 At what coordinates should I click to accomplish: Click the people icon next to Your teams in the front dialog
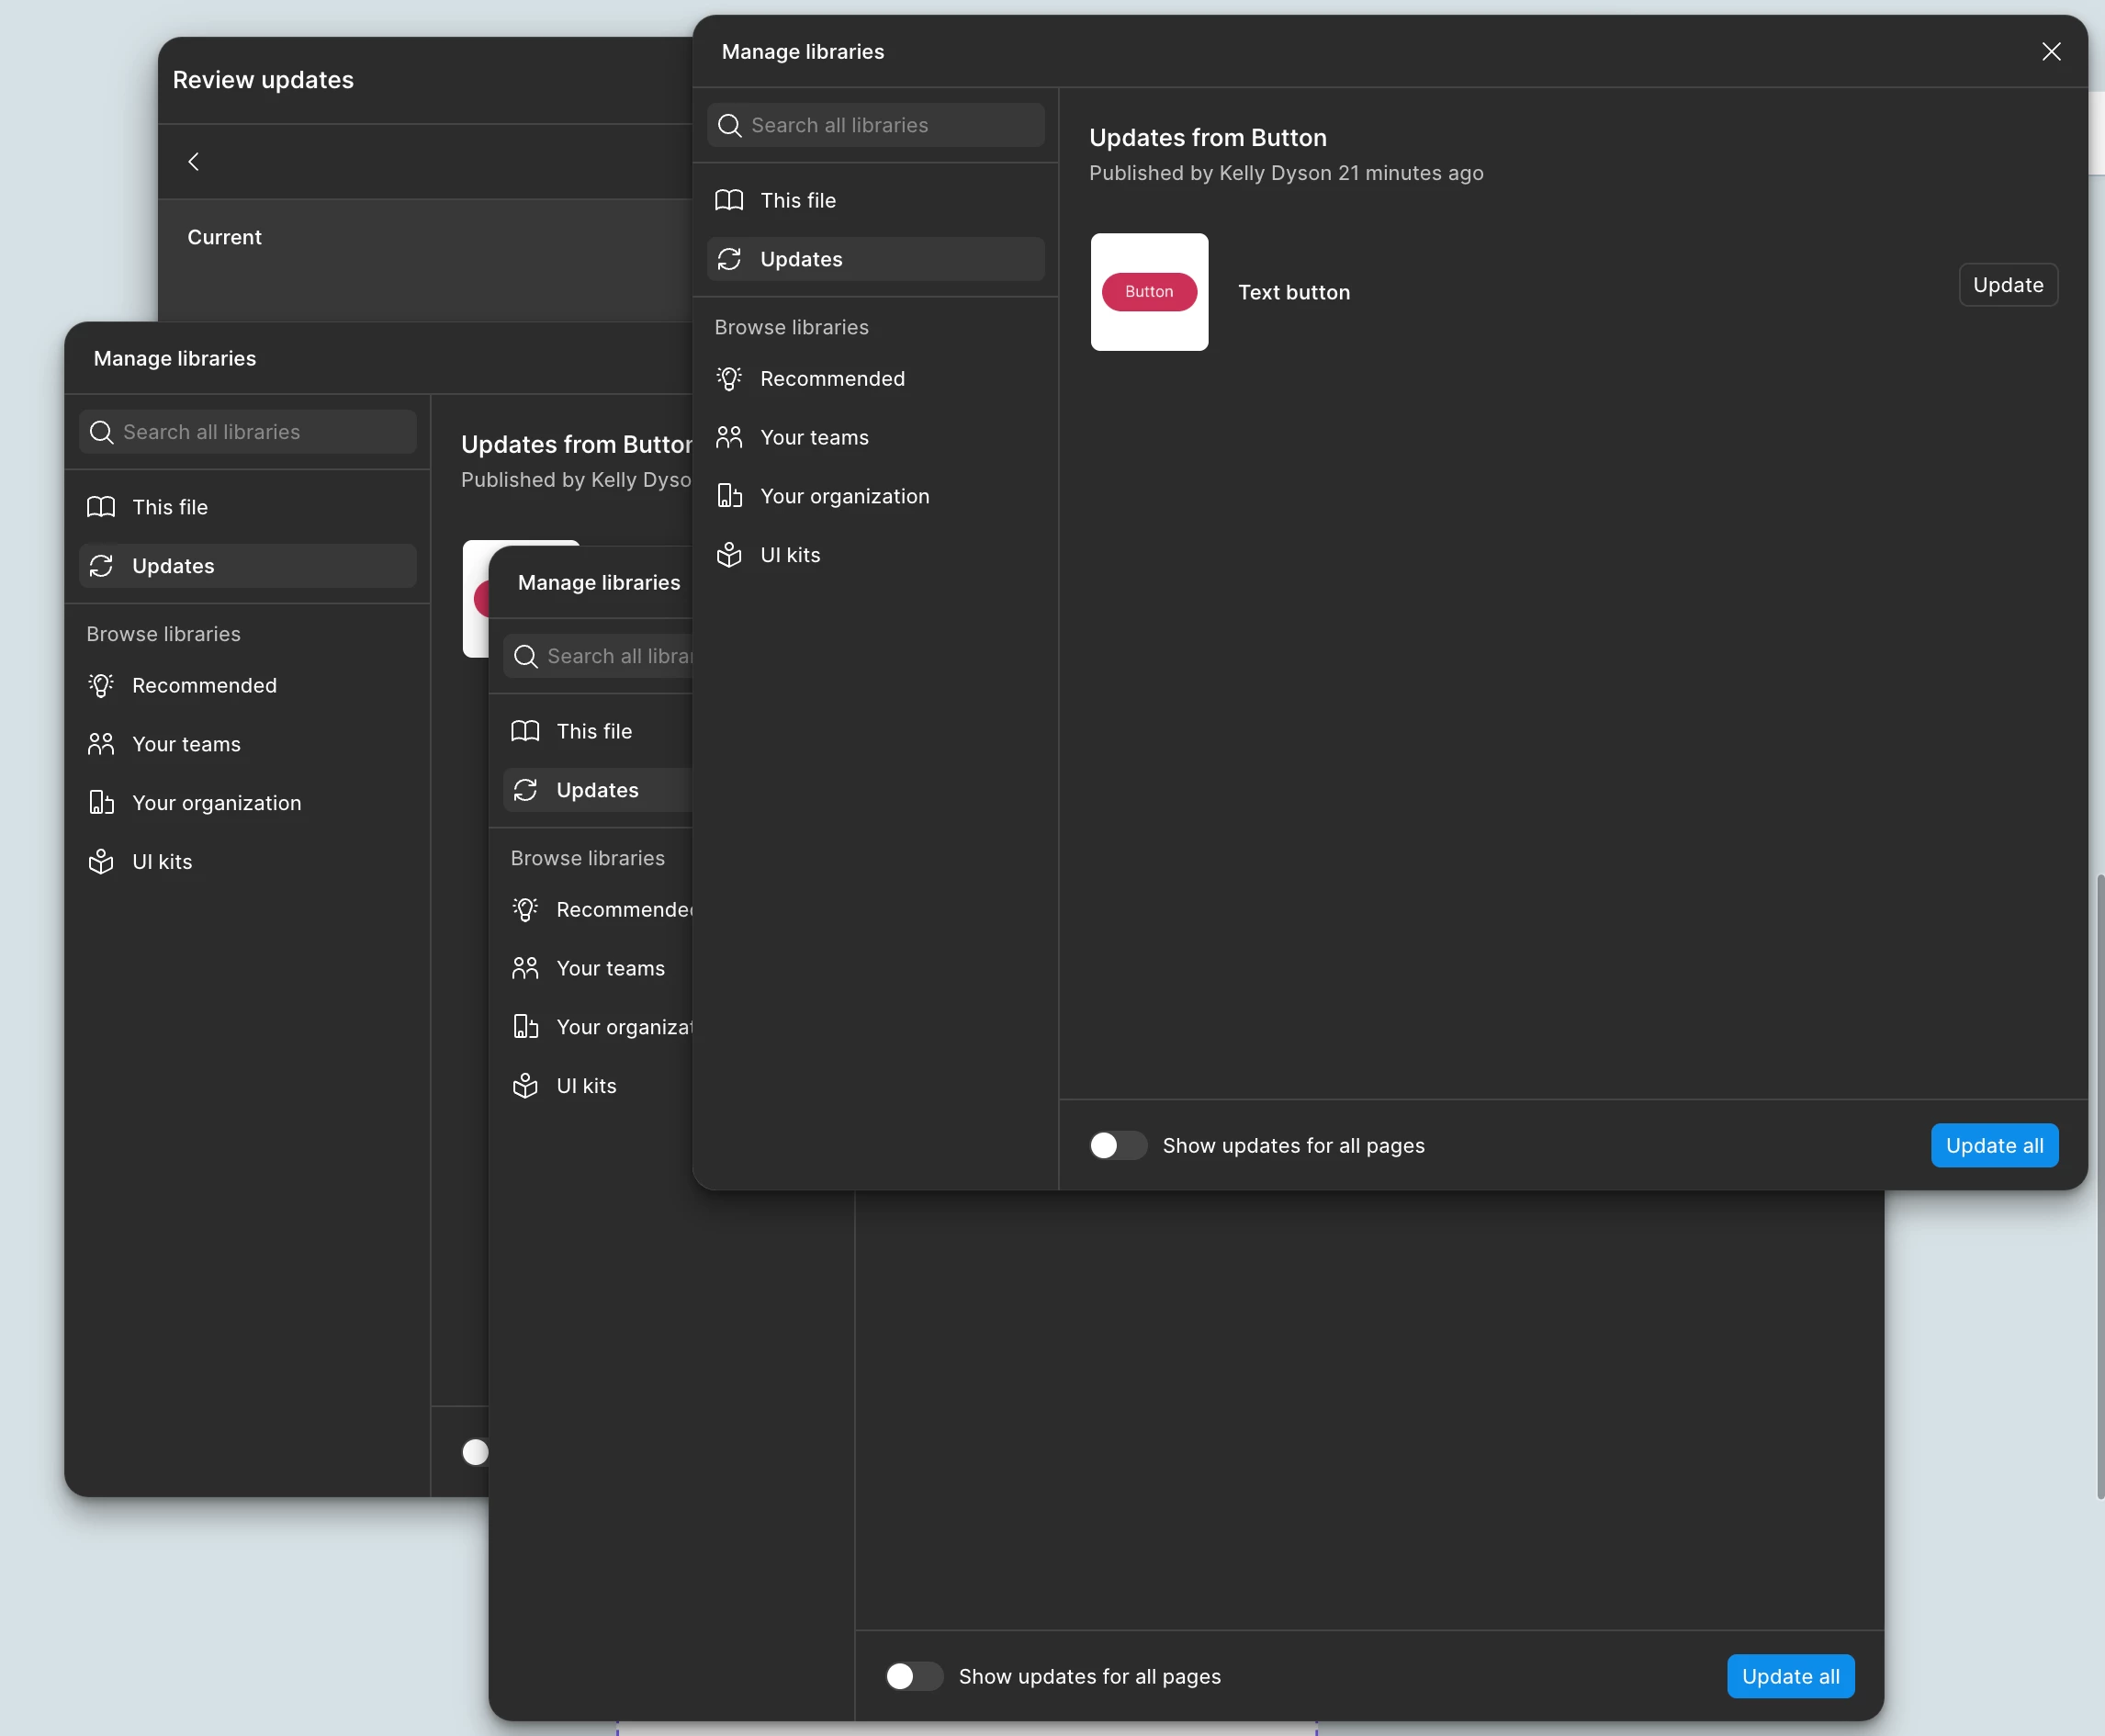729,437
